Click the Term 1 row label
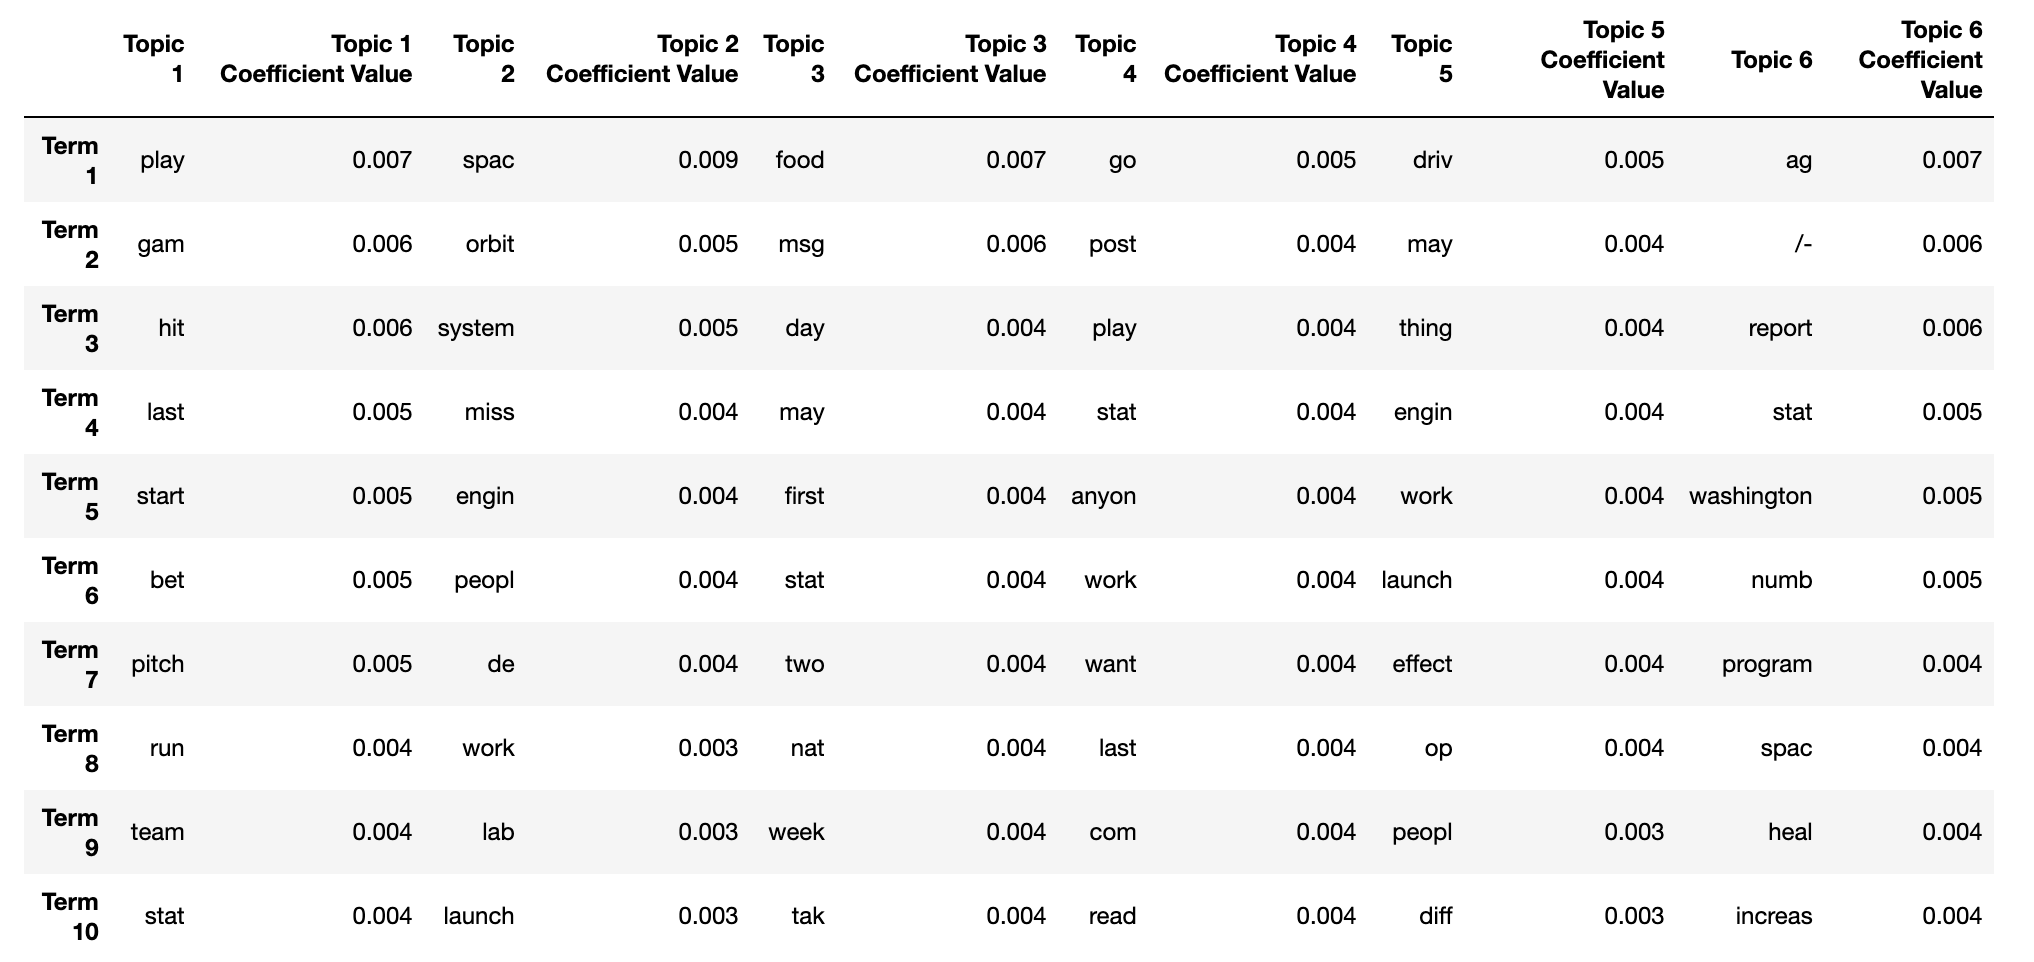2034x962 pixels. pyautogui.click(x=70, y=161)
